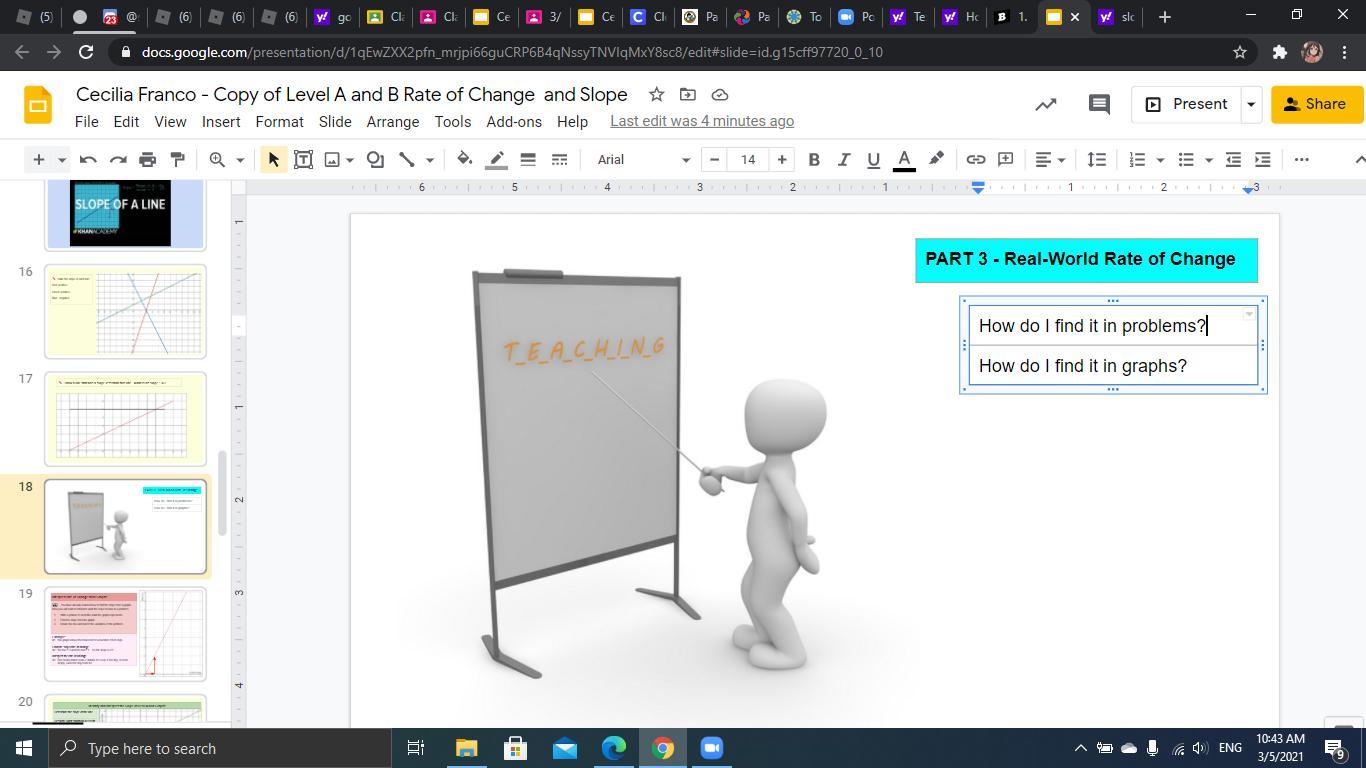
Task: Click the yellow Share button
Action: (1317, 104)
